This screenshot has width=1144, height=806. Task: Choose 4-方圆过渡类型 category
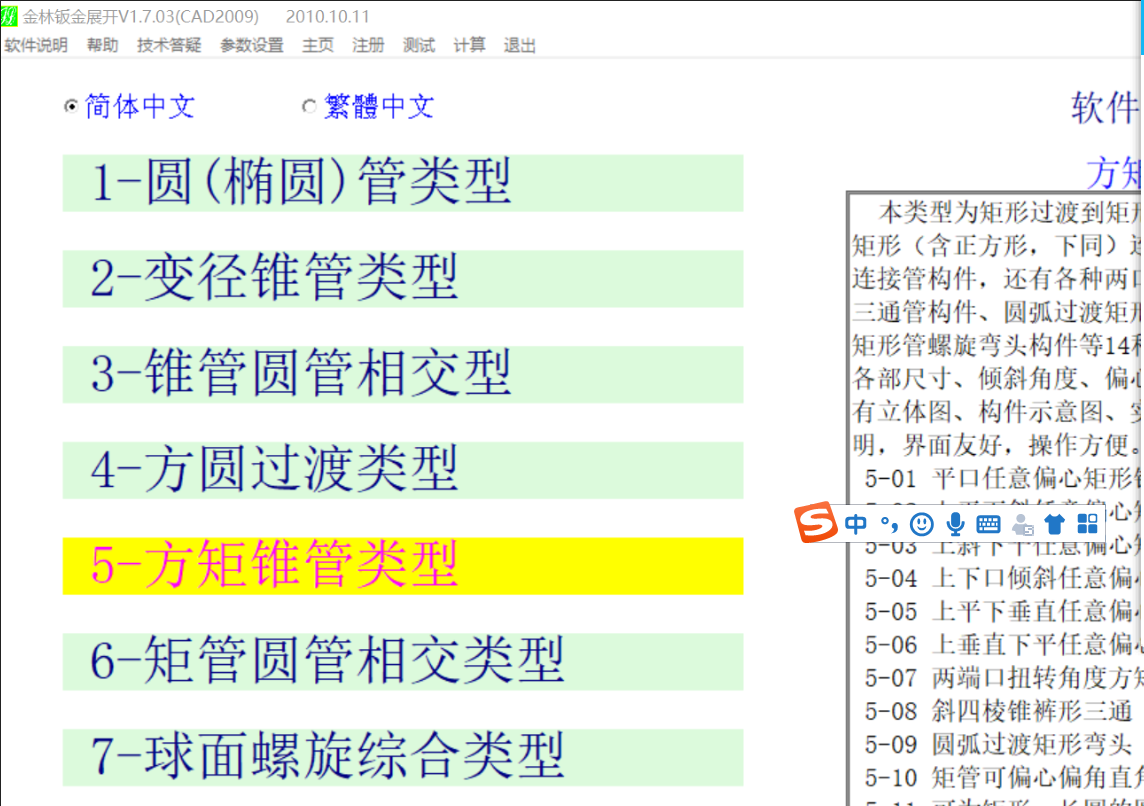(x=403, y=470)
